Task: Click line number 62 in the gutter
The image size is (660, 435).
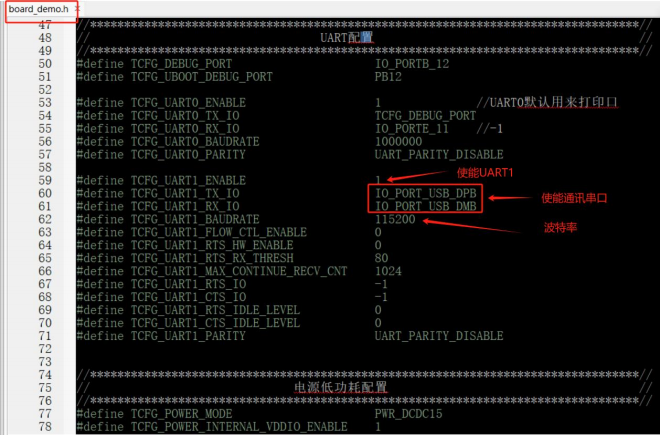Action: (45, 219)
